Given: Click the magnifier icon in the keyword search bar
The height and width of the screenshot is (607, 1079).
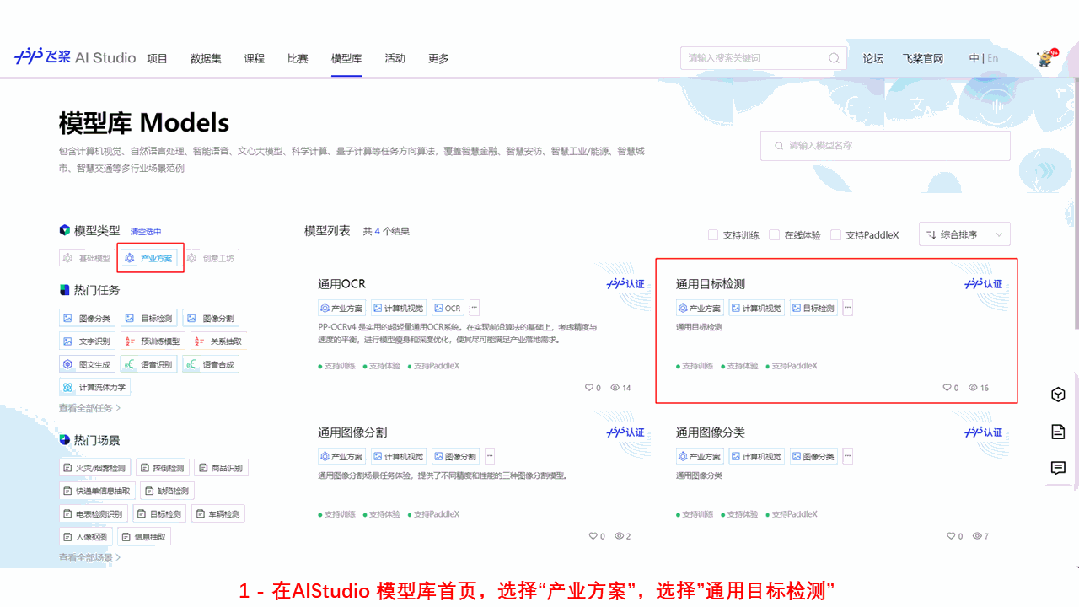Looking at the screenshot, I should [834, 58].
